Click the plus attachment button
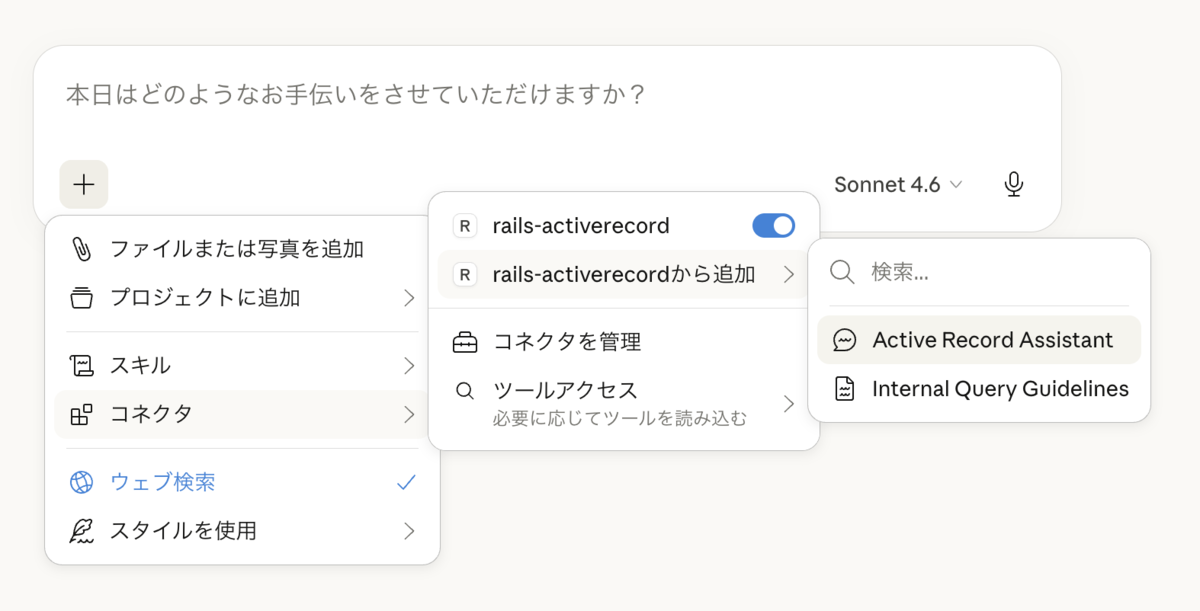 [x=84, y=184]
